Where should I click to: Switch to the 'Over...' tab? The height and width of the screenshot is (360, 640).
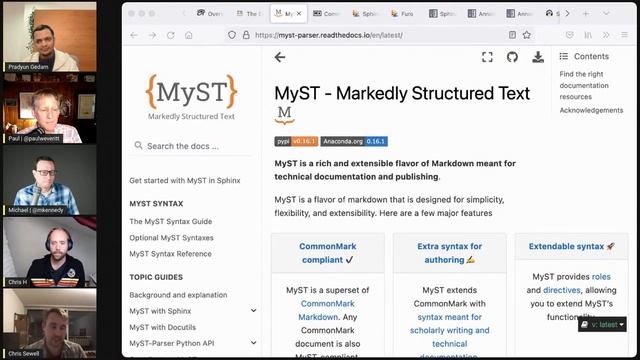click(x=209, y=13)
